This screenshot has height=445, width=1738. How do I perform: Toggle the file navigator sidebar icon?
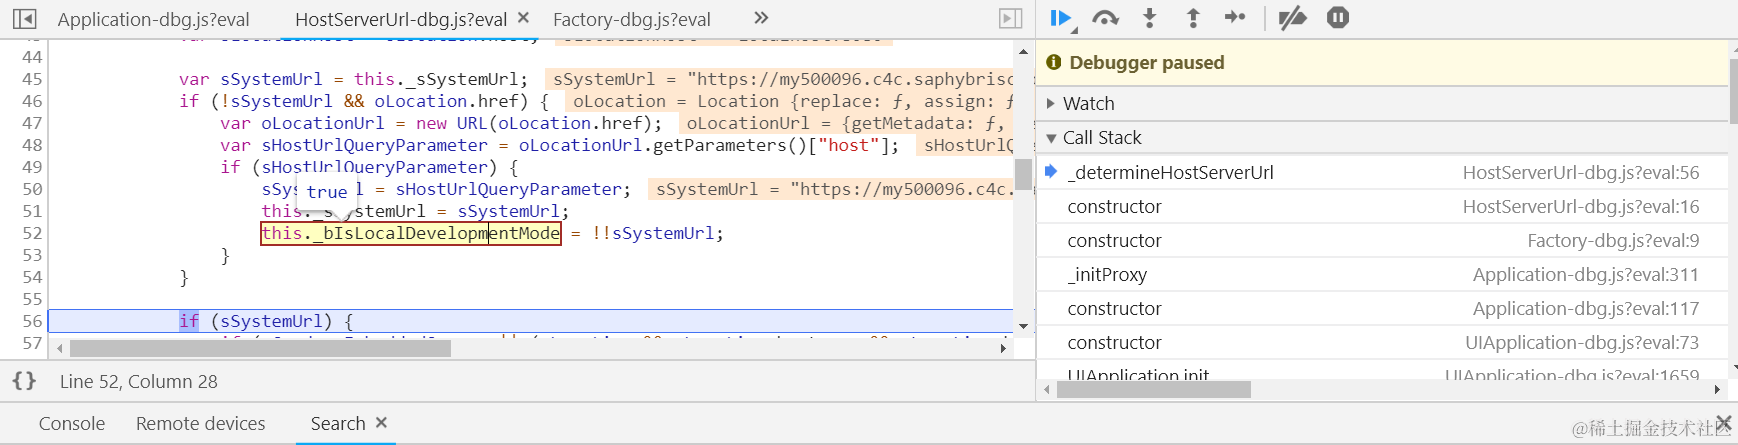(24, 19)
